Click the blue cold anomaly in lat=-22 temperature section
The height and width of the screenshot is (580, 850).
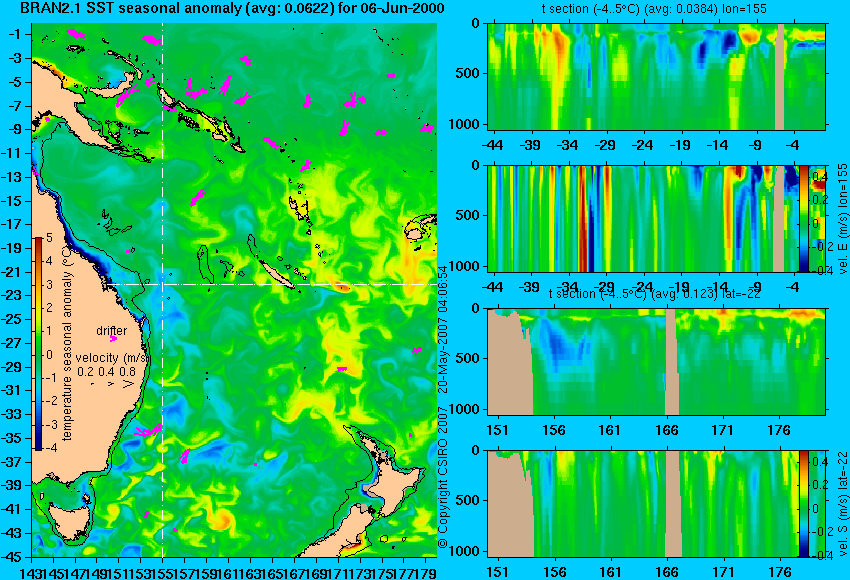pyautogui.click(x=562, y=344)
